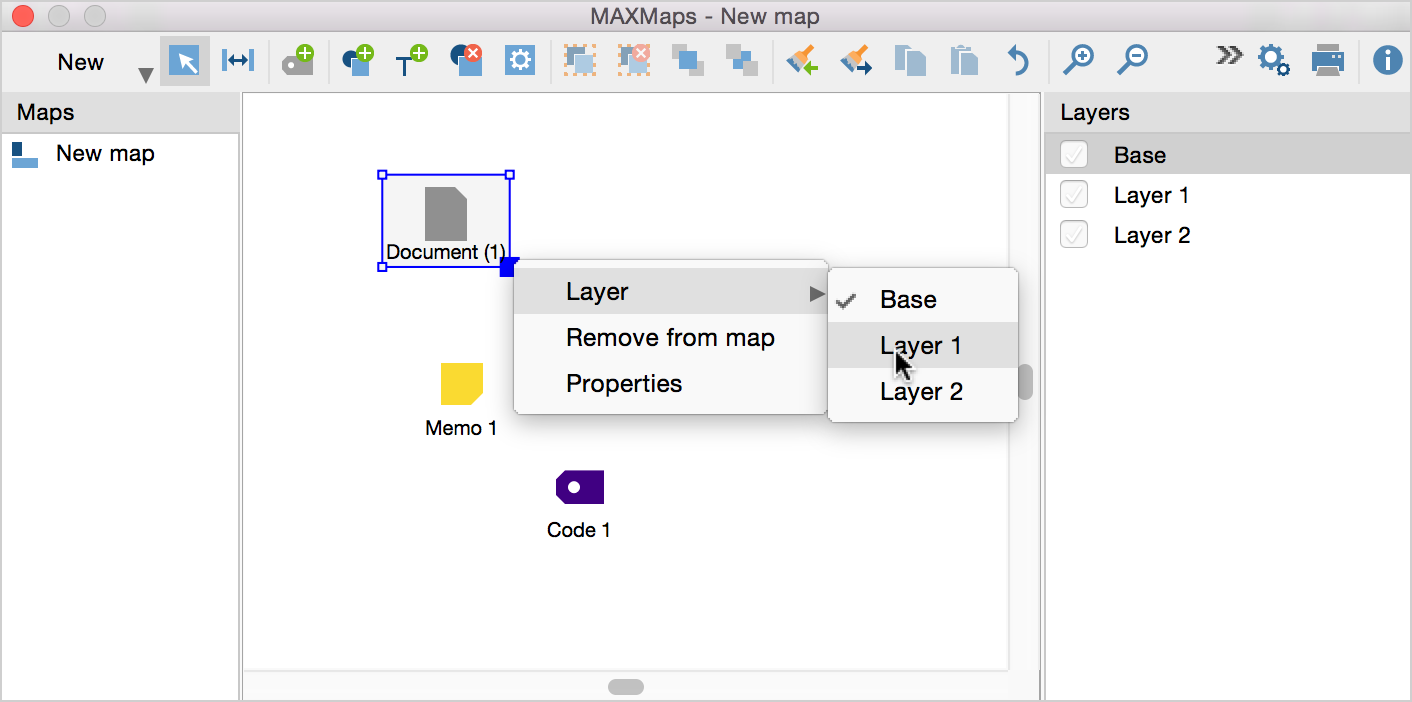The image size is (1412, 702).
Task: Activate the Link mode tool
Action: click(237, 61)
